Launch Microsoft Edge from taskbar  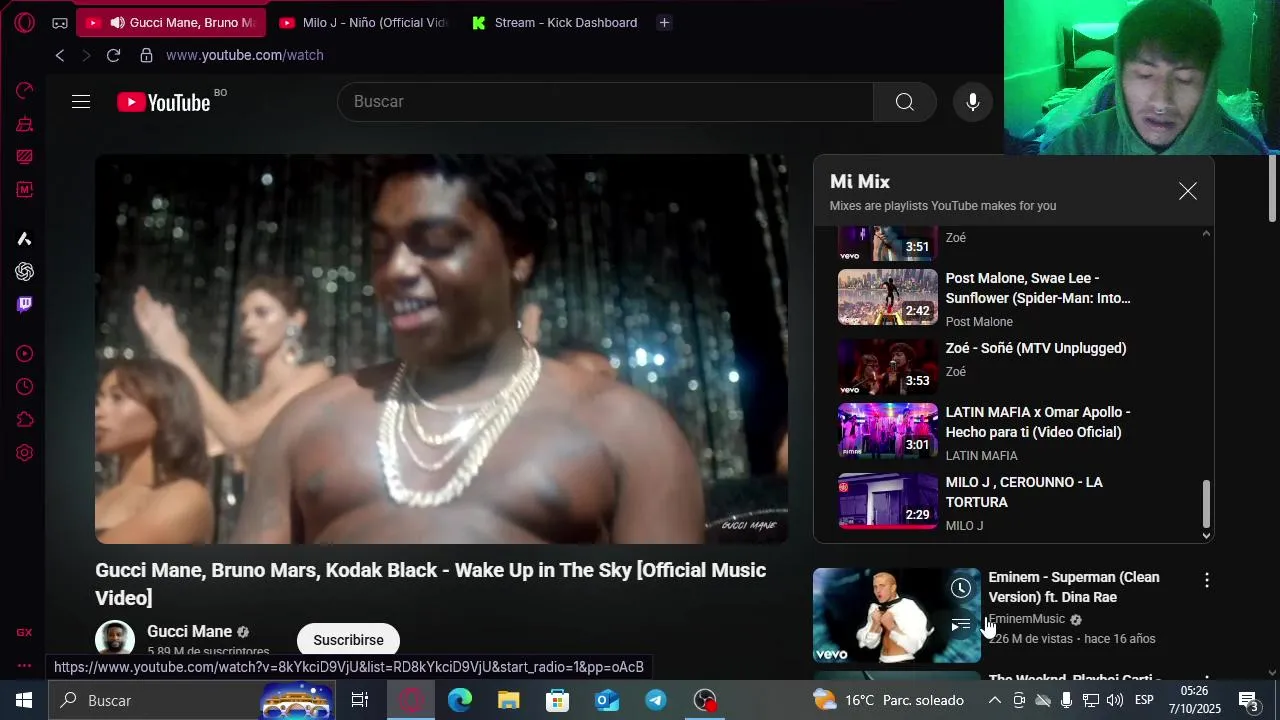click(459, 700)
